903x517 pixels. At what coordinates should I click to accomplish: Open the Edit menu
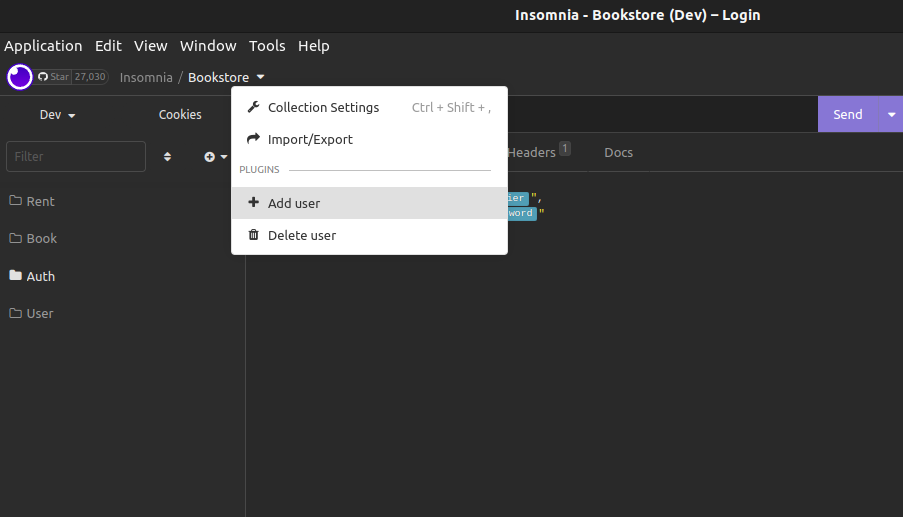[108, 46]
